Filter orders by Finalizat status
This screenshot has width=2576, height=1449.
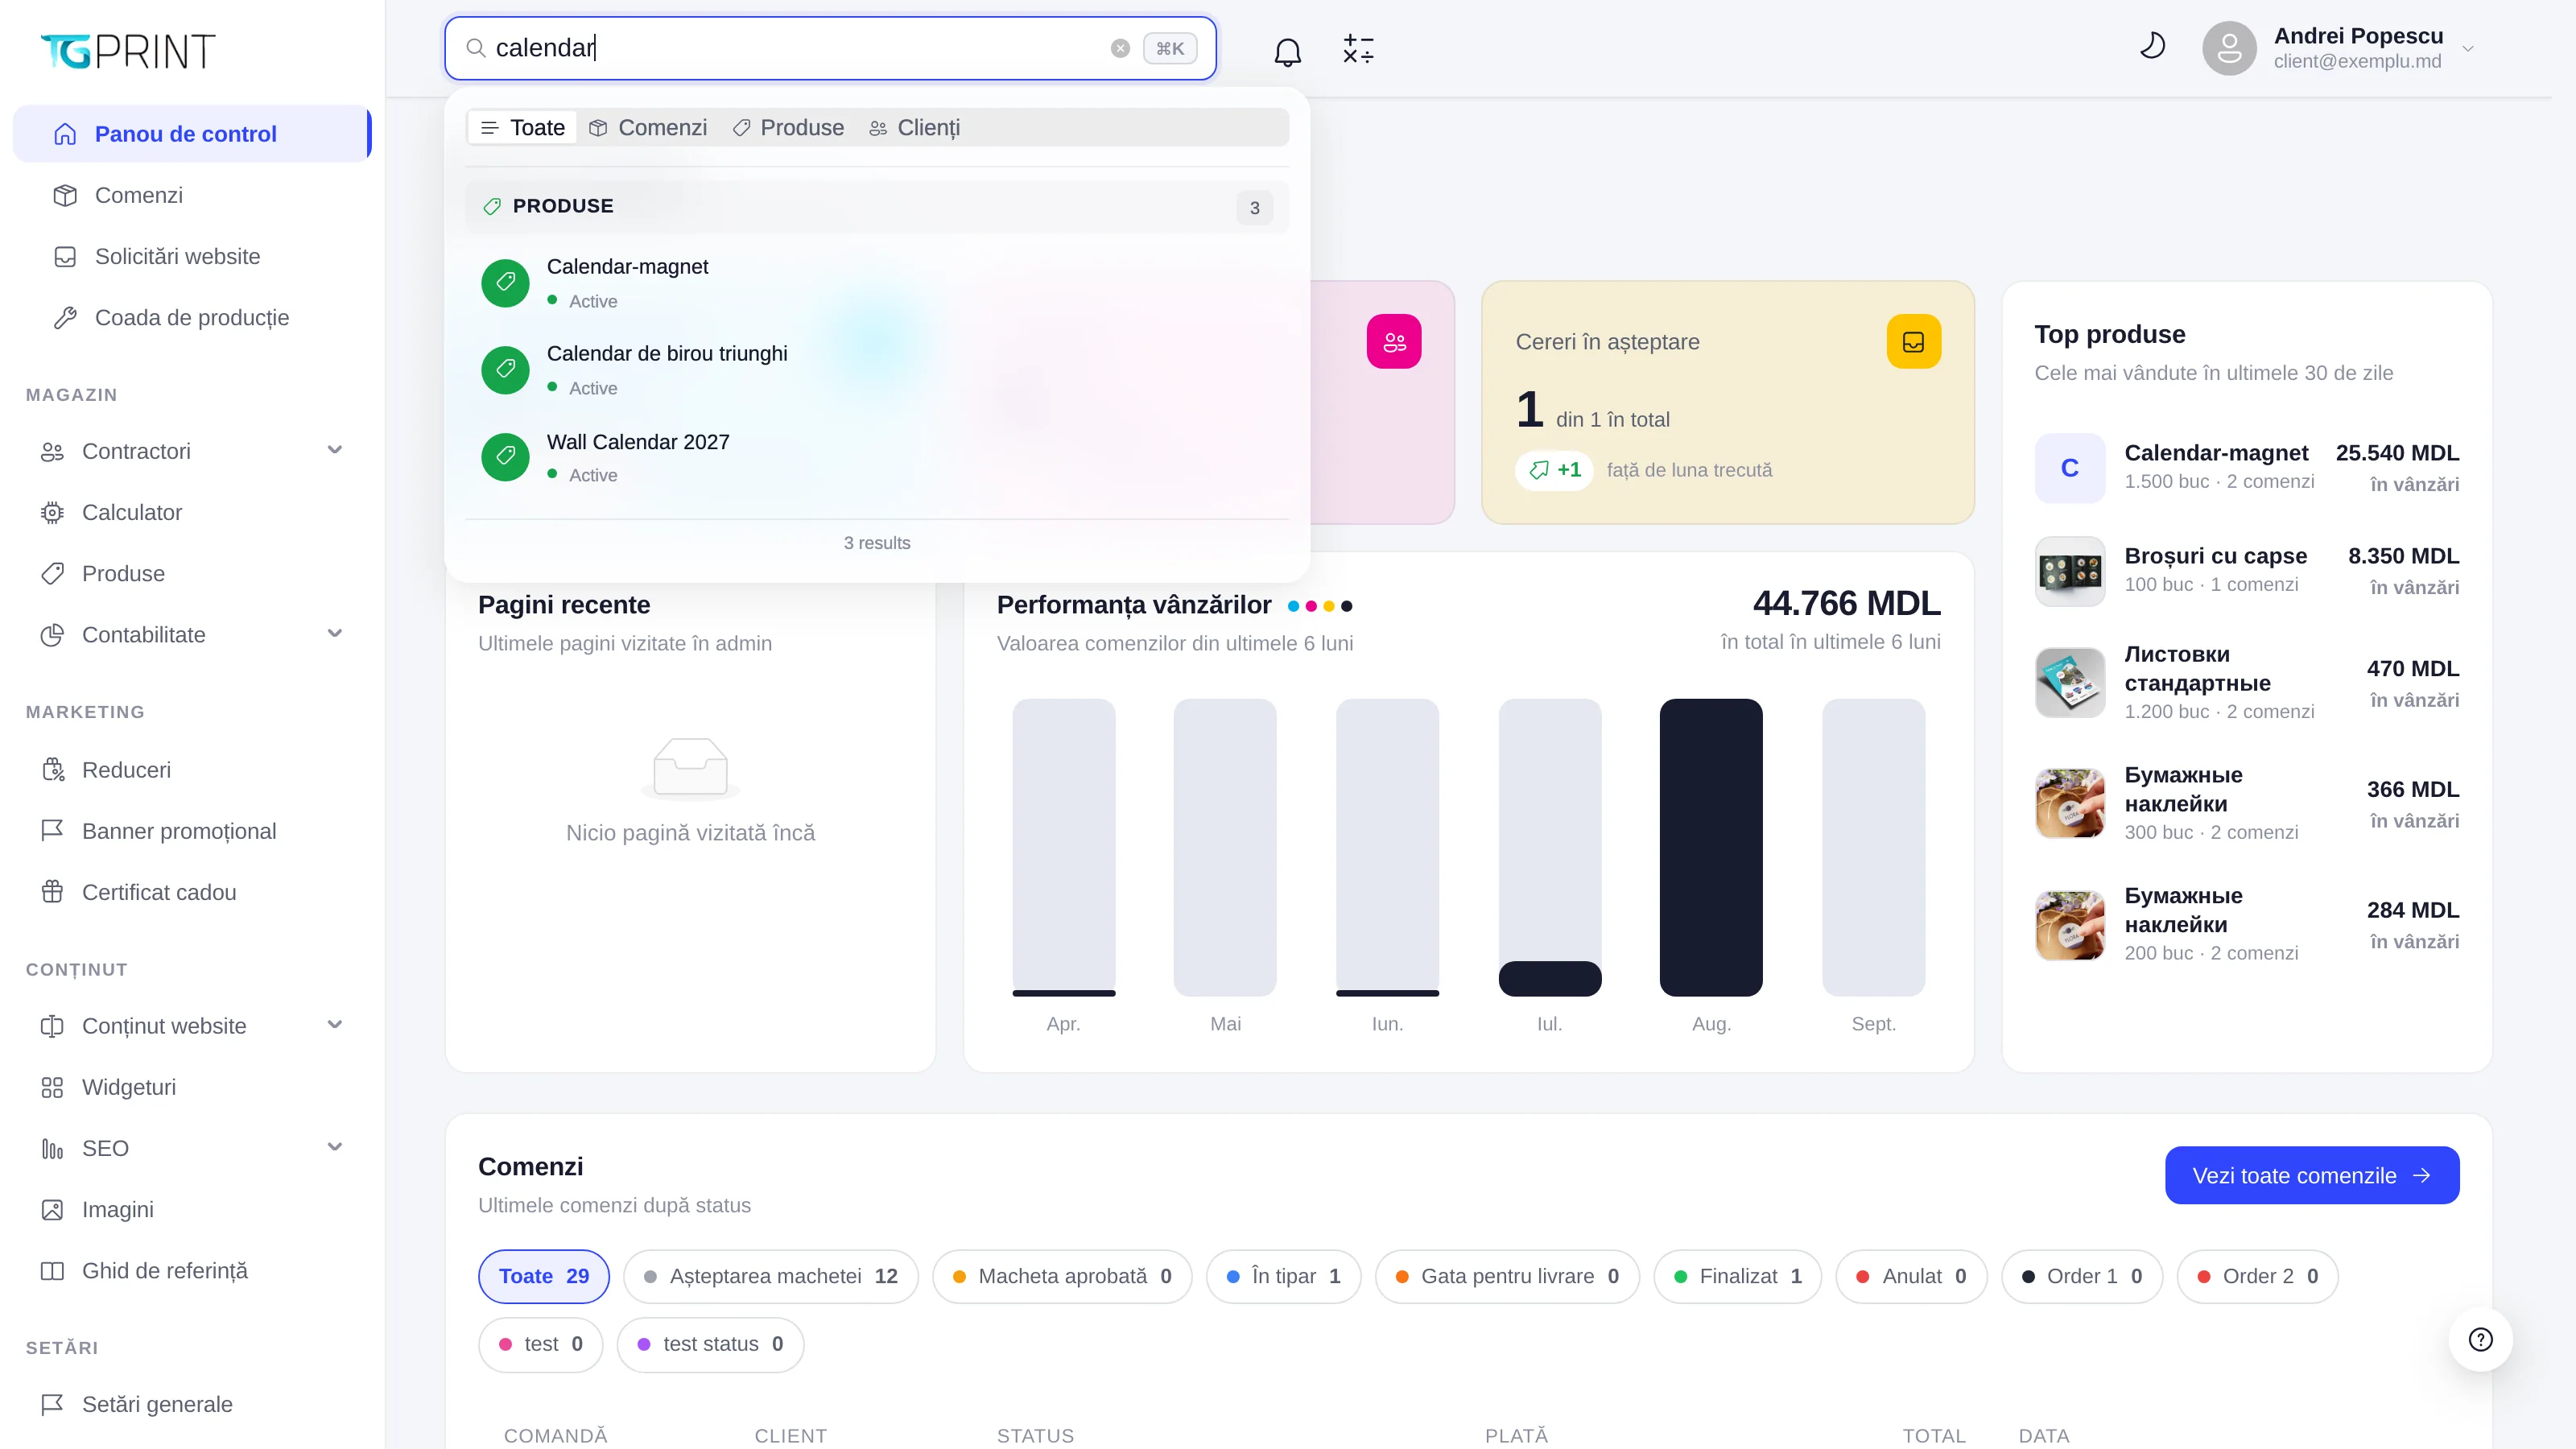tap(1738, 1276)
